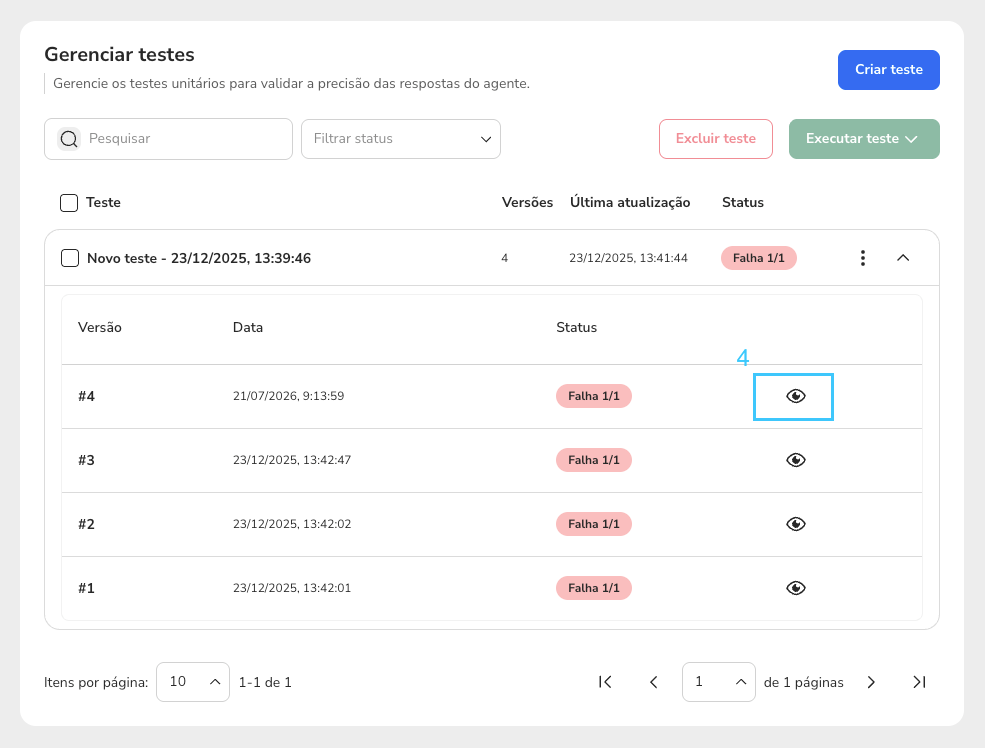Screen dimensions: 985x748
Task: Go to next page
Action: click(871, 682)
